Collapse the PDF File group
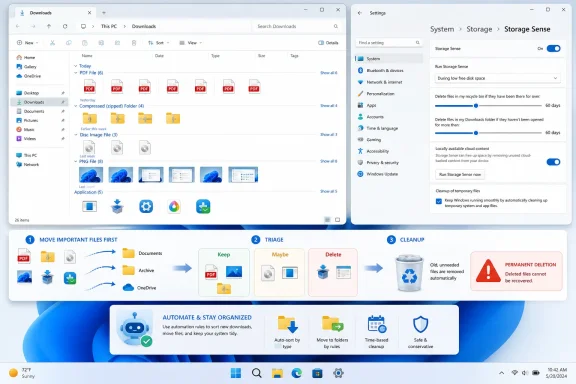The width and height of the screenshot is (576, 384). 76,73
